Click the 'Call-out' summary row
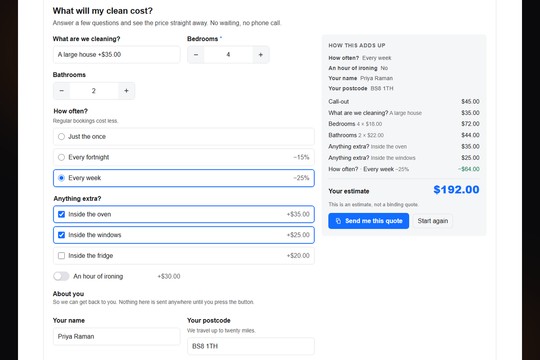Viewport: 540px width, 360px height. pyautogui.click(x=404, y=102)
